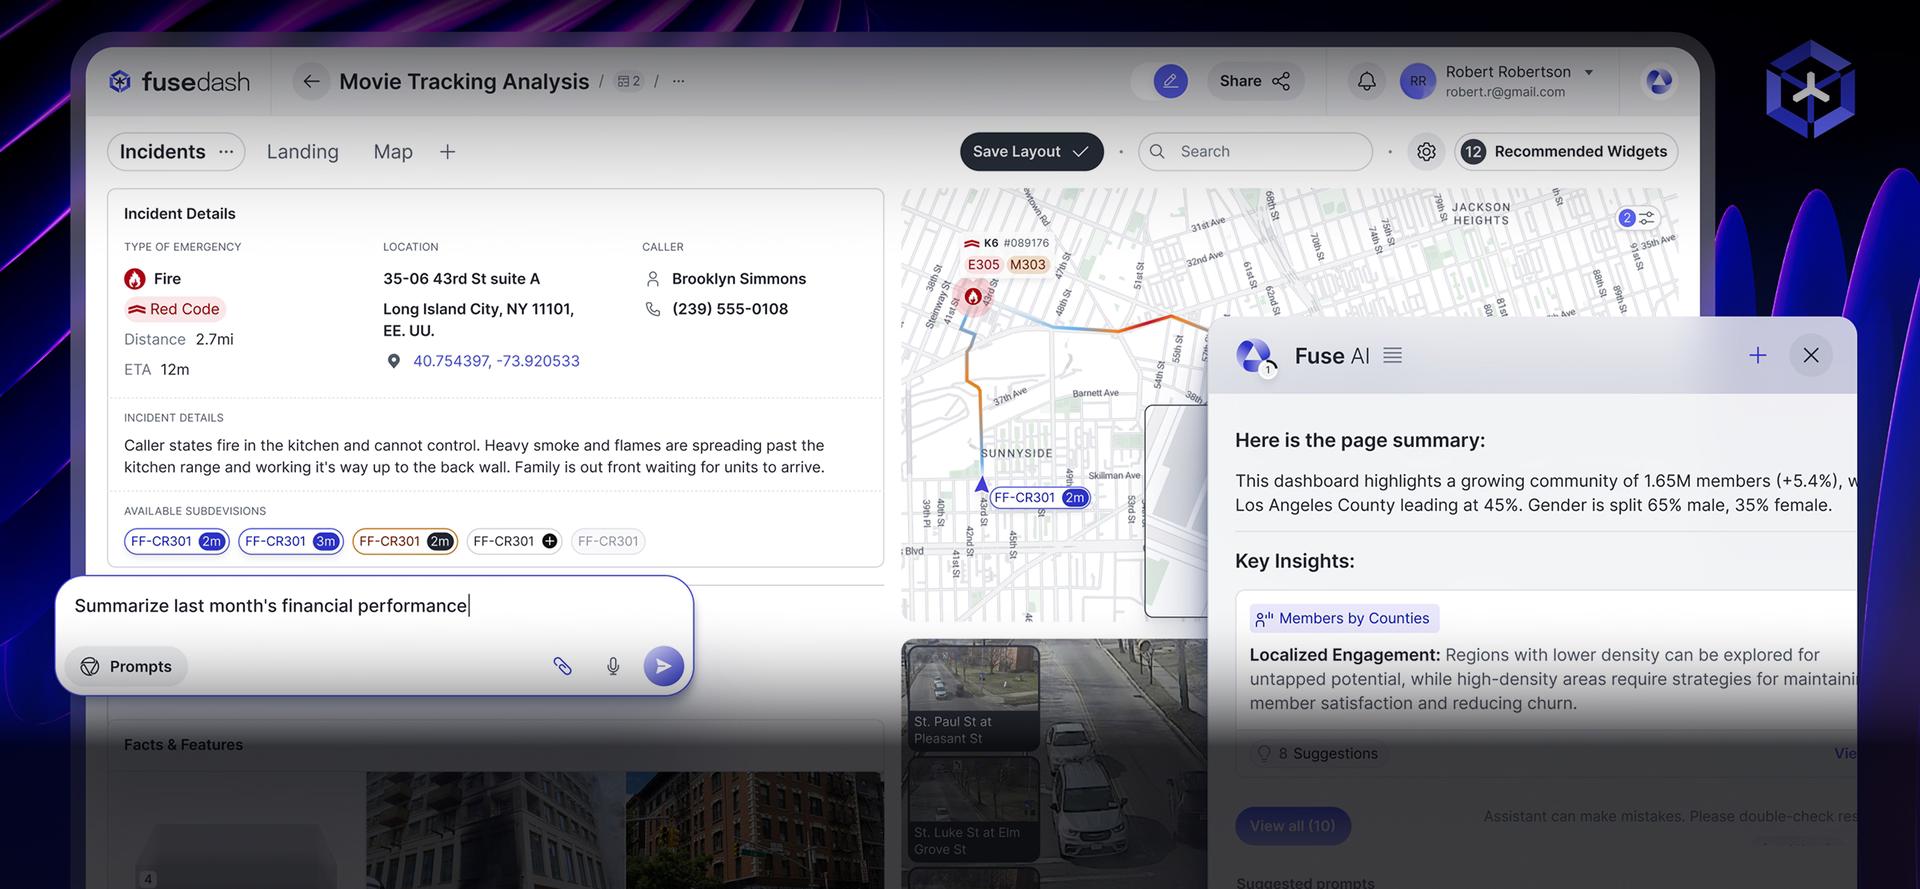The height and width of the screenshot is (889, 1920).
Task: Click View all (10) button
Action: 1292,825
